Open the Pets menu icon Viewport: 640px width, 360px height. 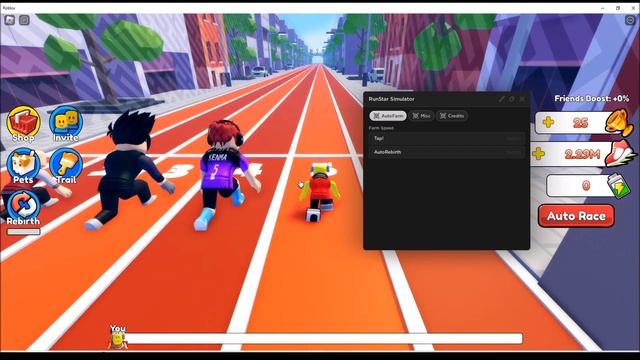point(23,164)
